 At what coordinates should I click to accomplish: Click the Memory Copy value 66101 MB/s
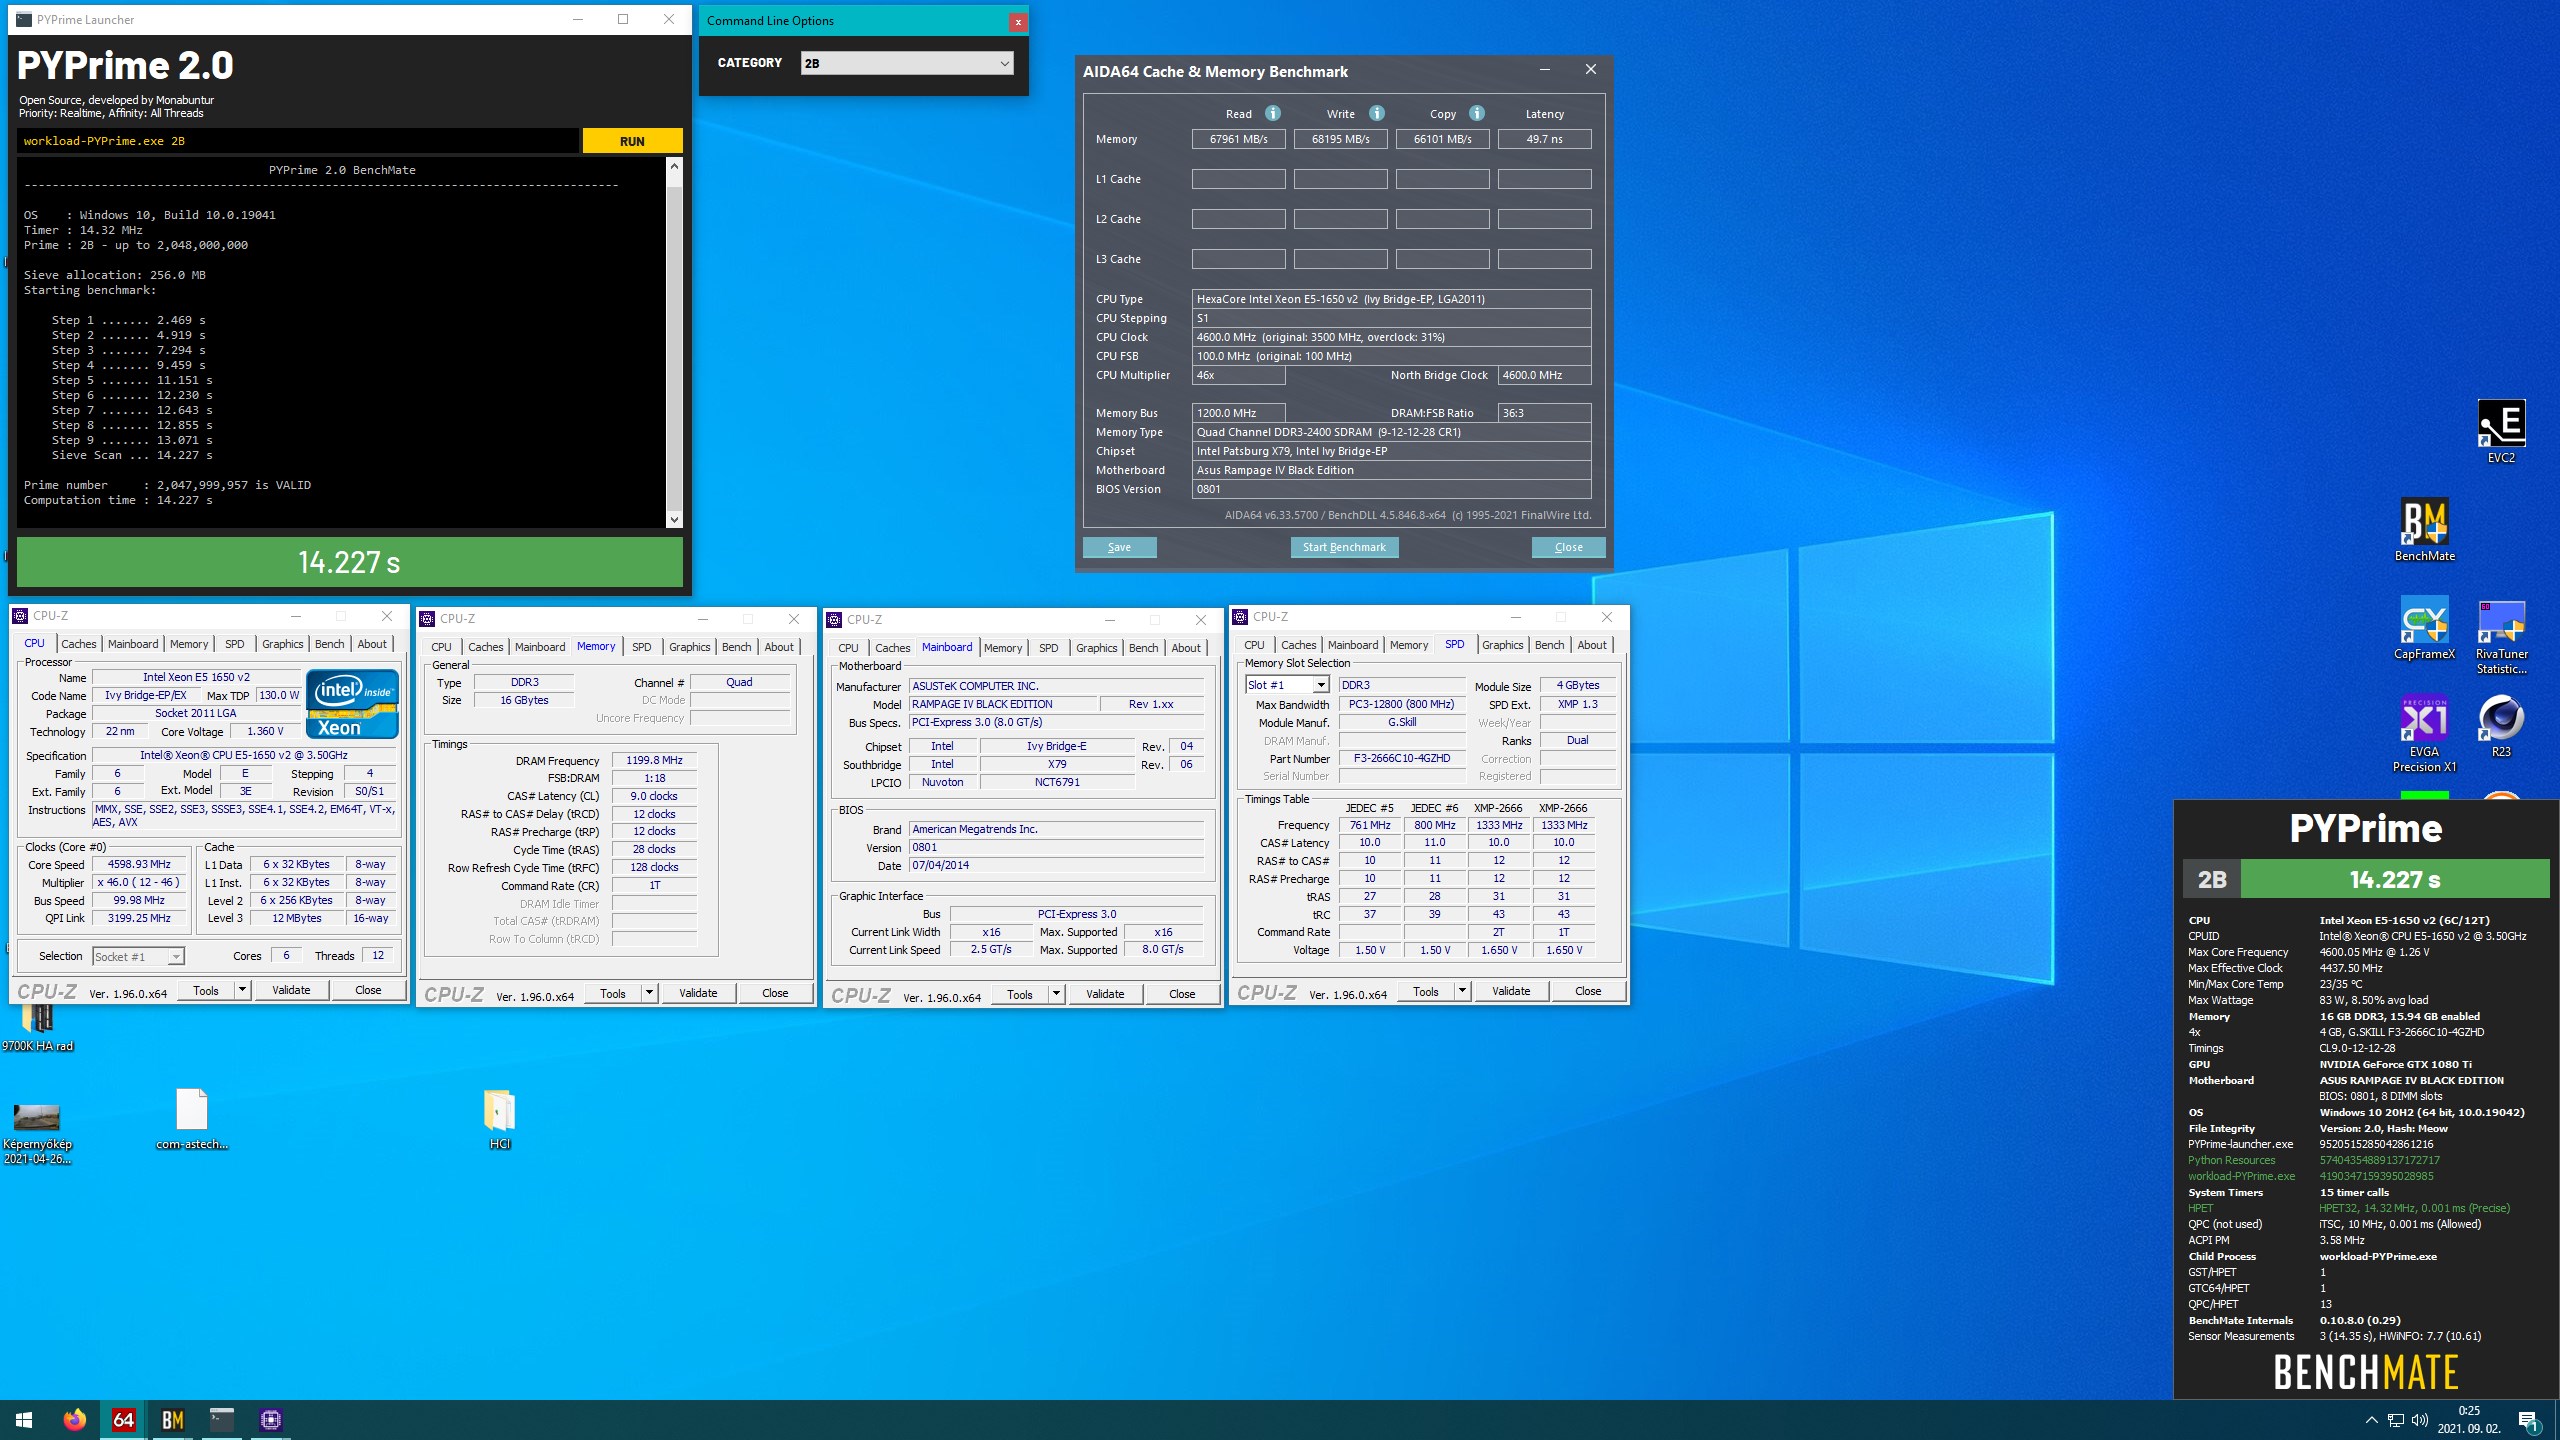[1442, 139]
